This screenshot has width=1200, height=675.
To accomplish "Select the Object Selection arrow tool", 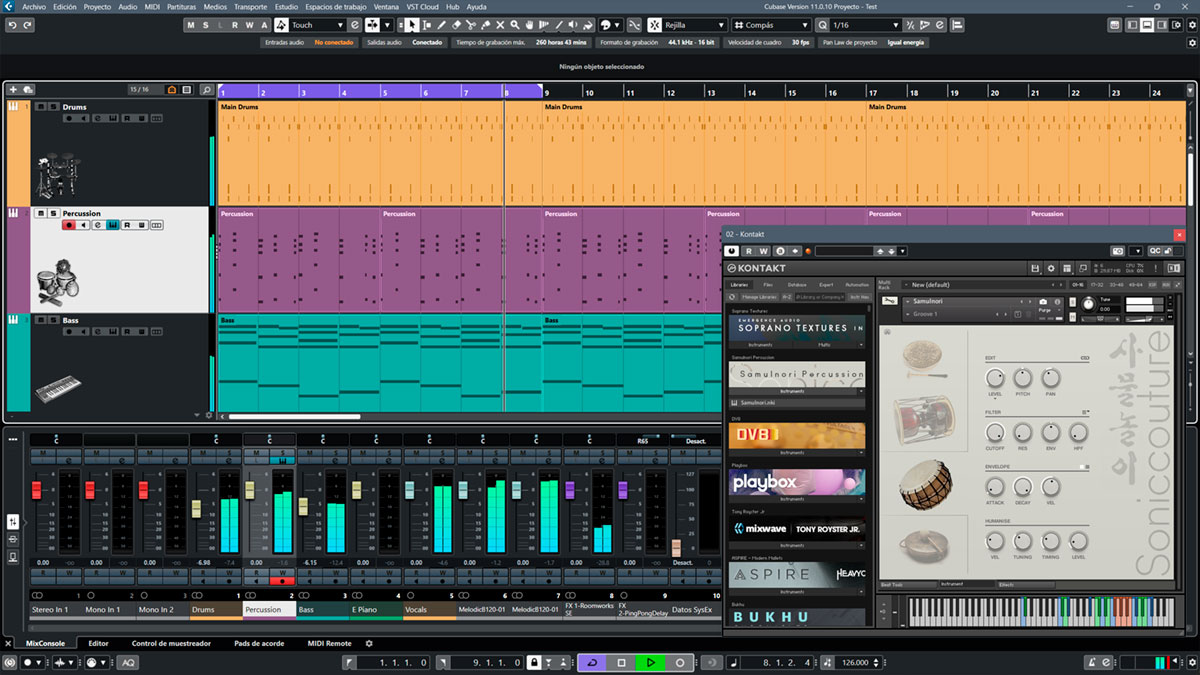I will 412,25.
